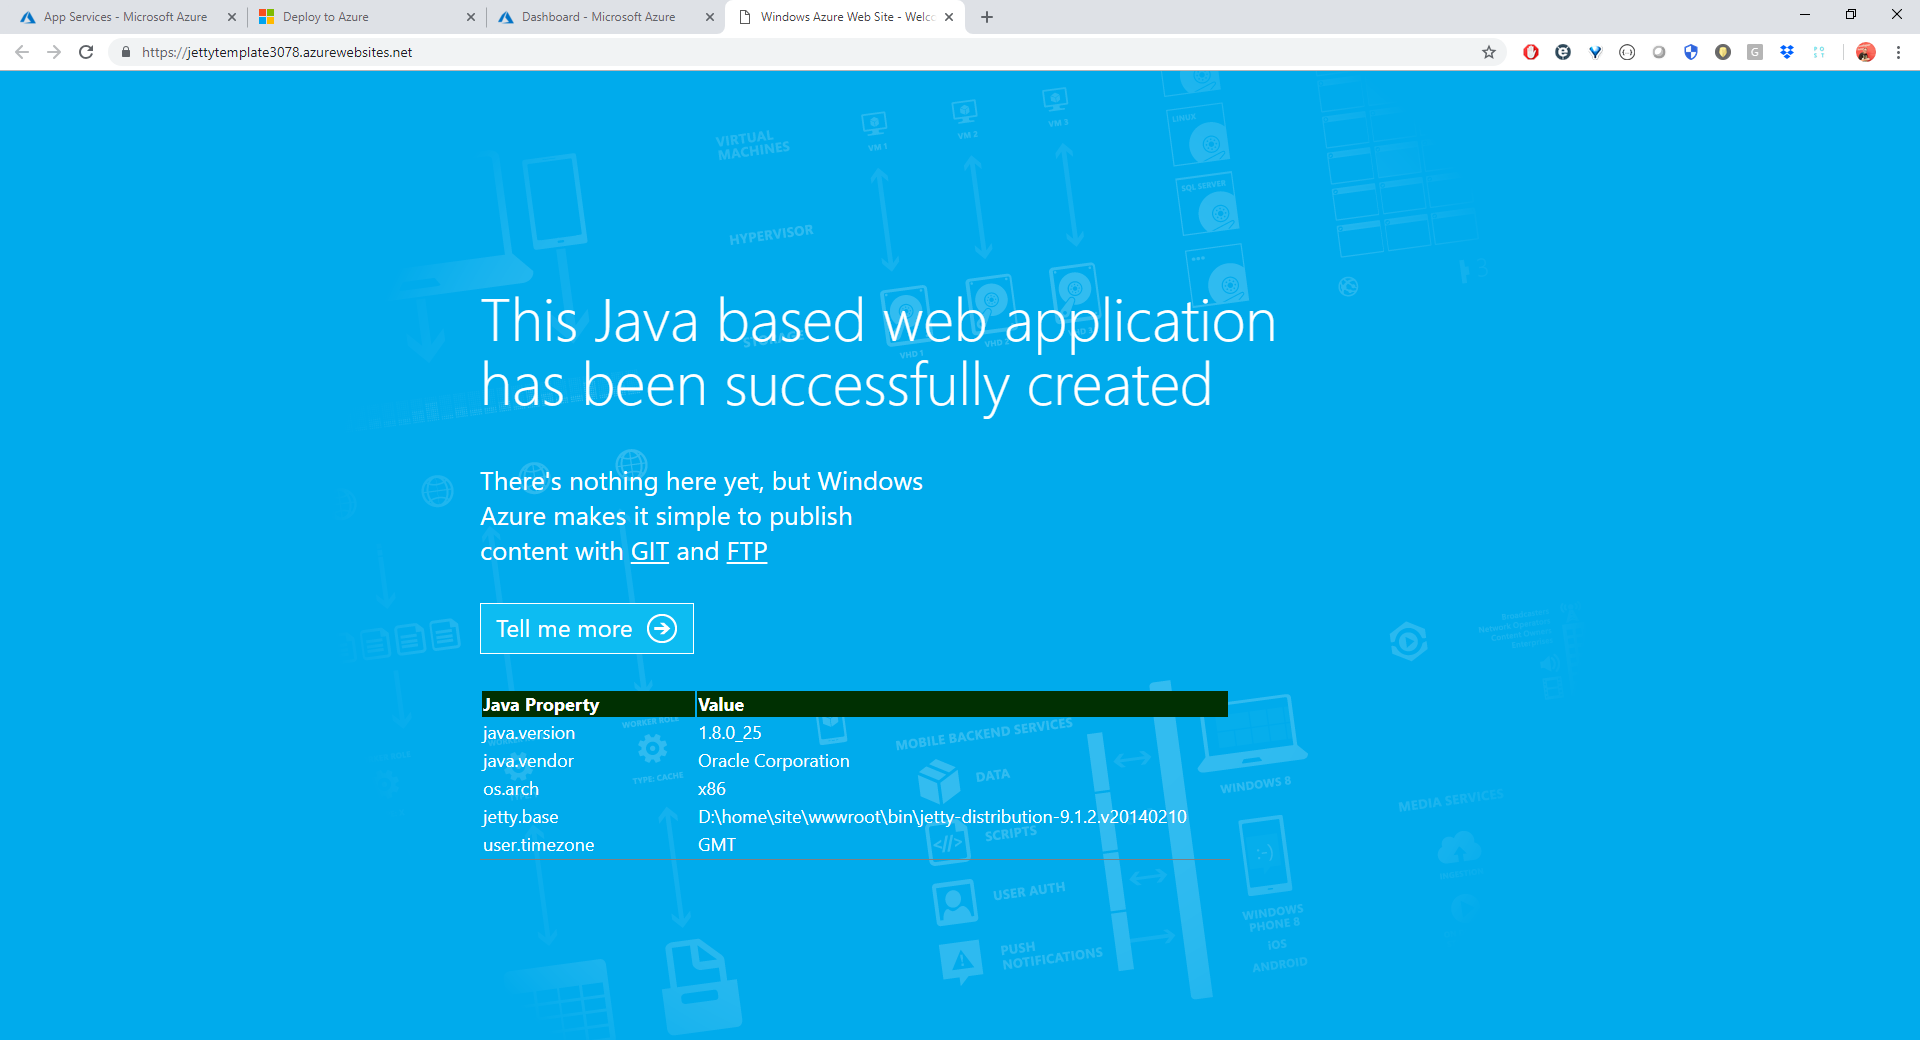Click the arrow circle icon in Tell me more
This screenshot has width=1920, height=1040.
662,628
